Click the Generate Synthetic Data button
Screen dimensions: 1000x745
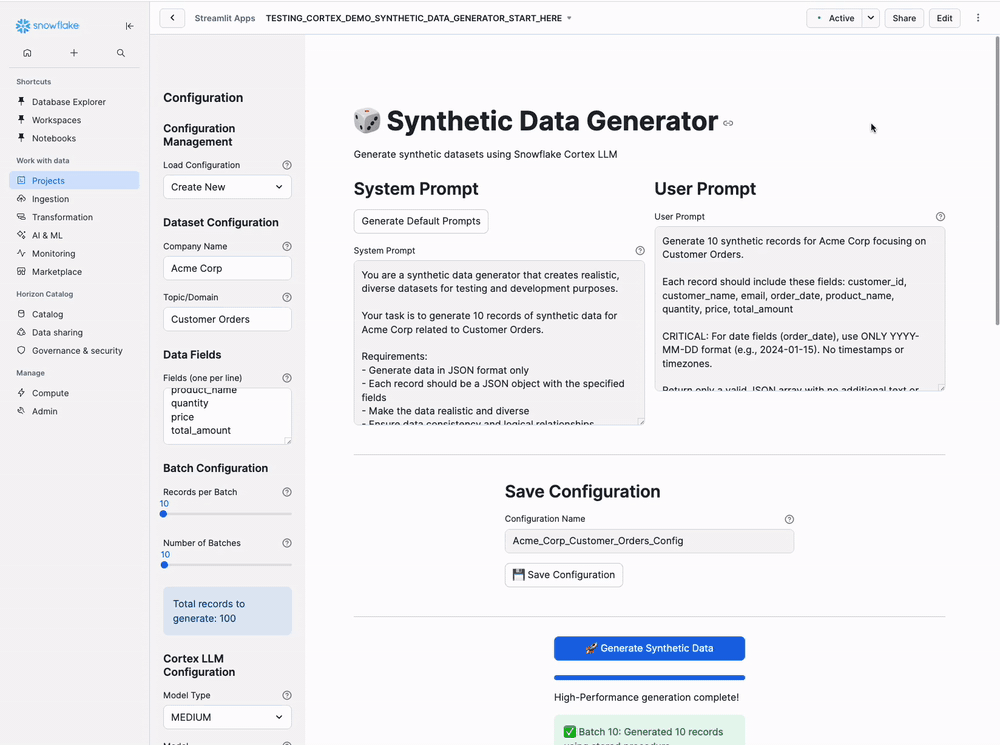tap(649, 648)
